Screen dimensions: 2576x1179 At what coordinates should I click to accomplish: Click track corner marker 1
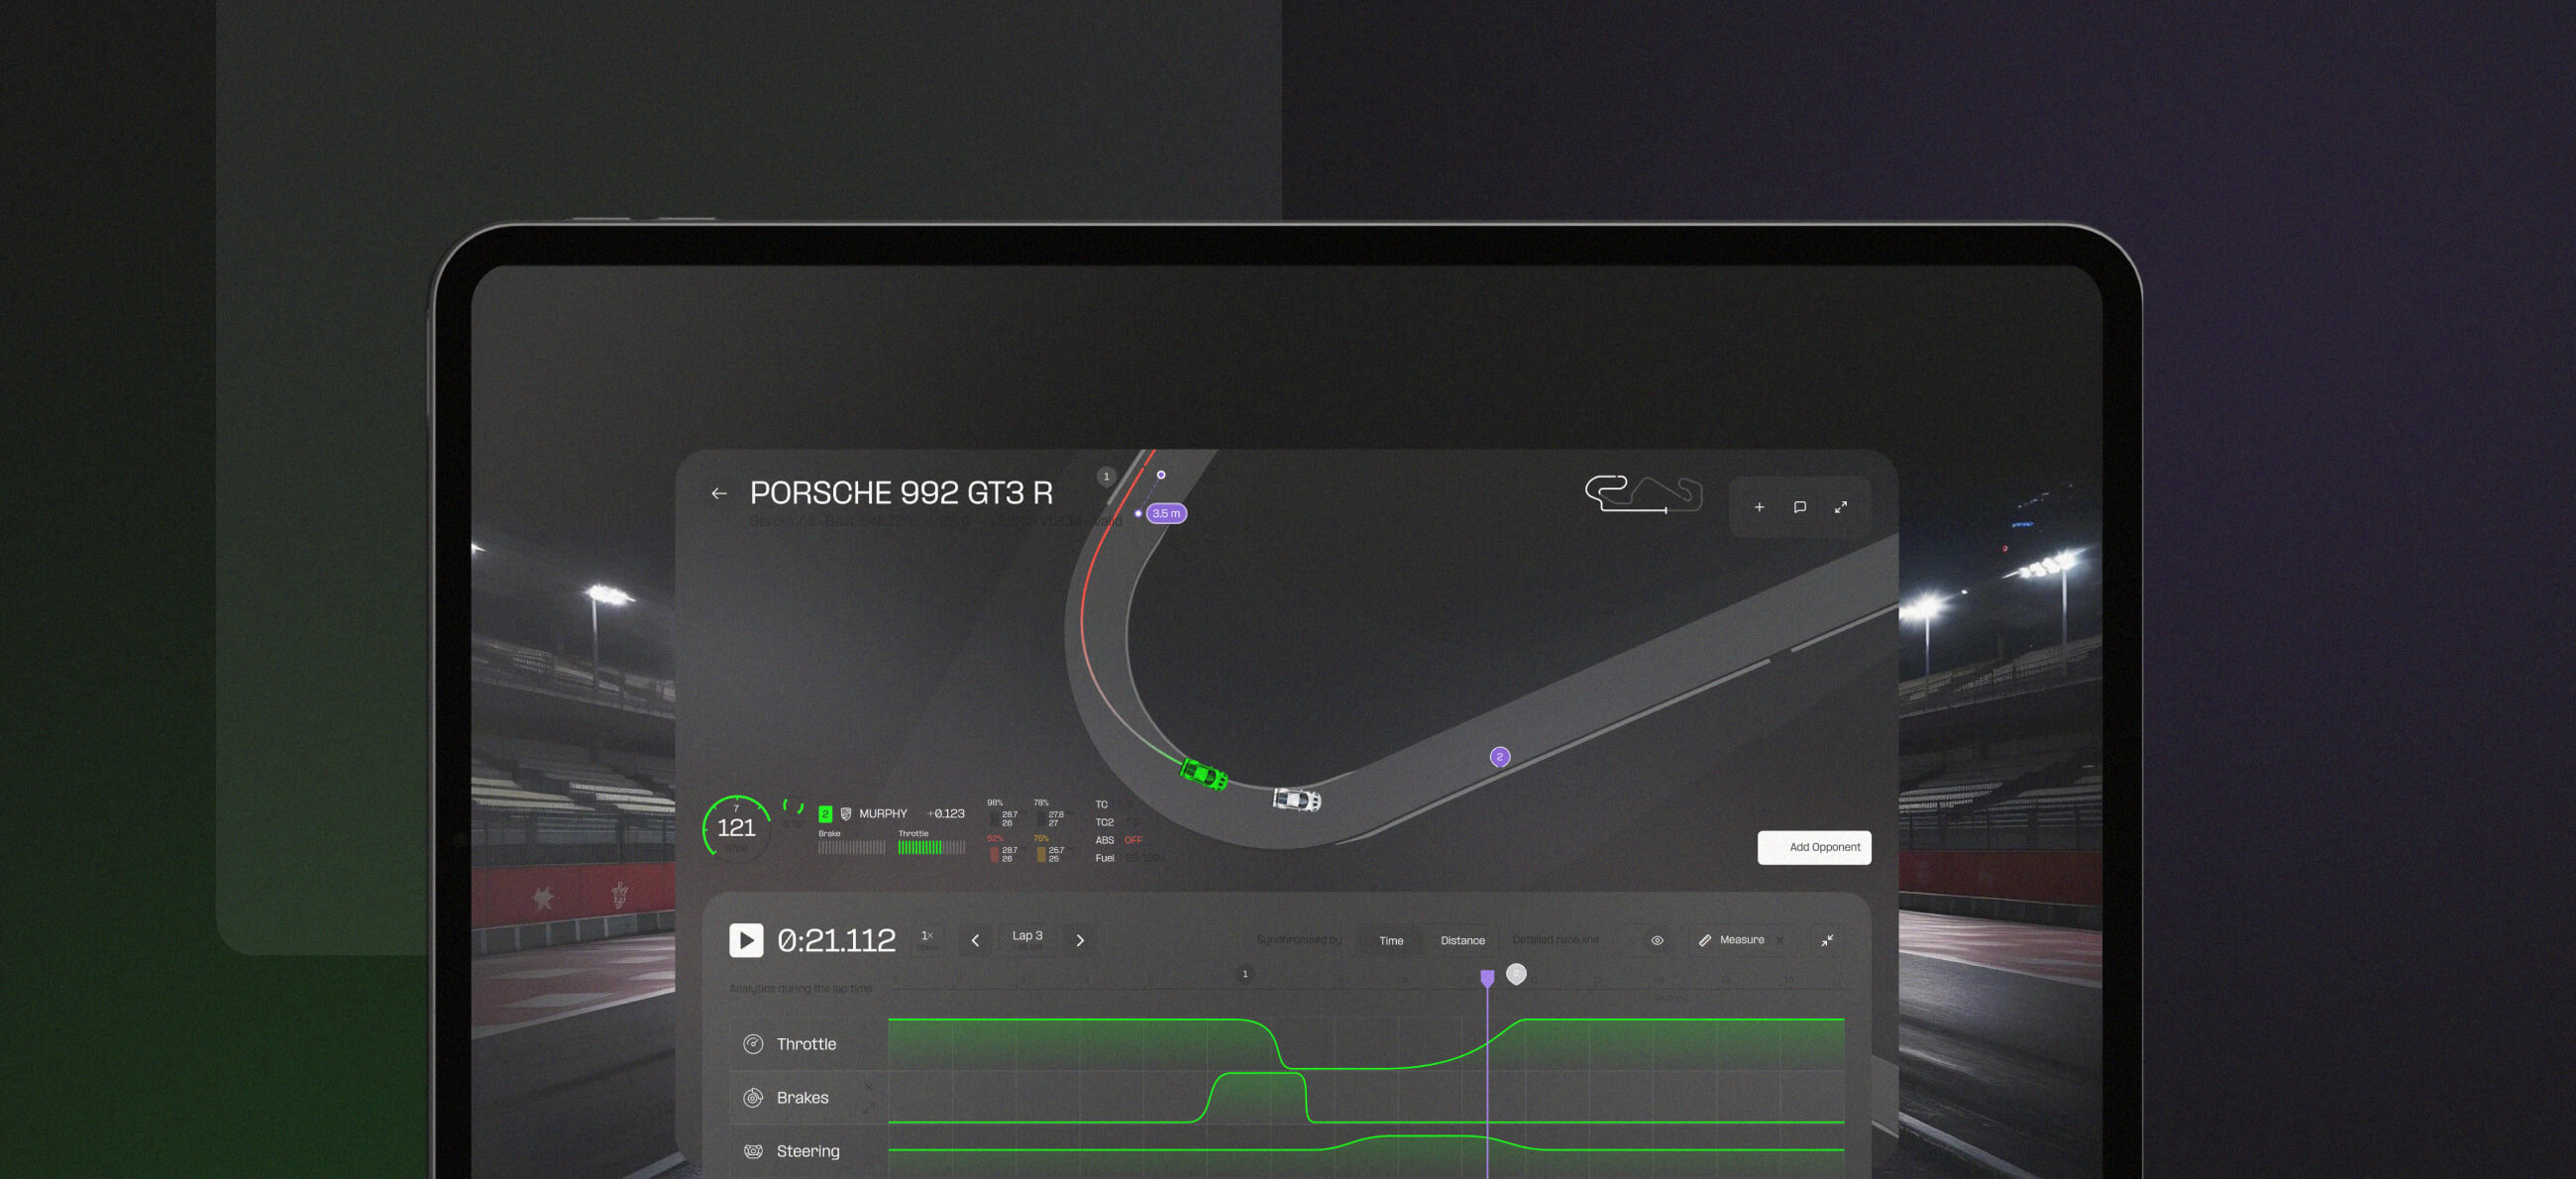(x=1106, y=476)
